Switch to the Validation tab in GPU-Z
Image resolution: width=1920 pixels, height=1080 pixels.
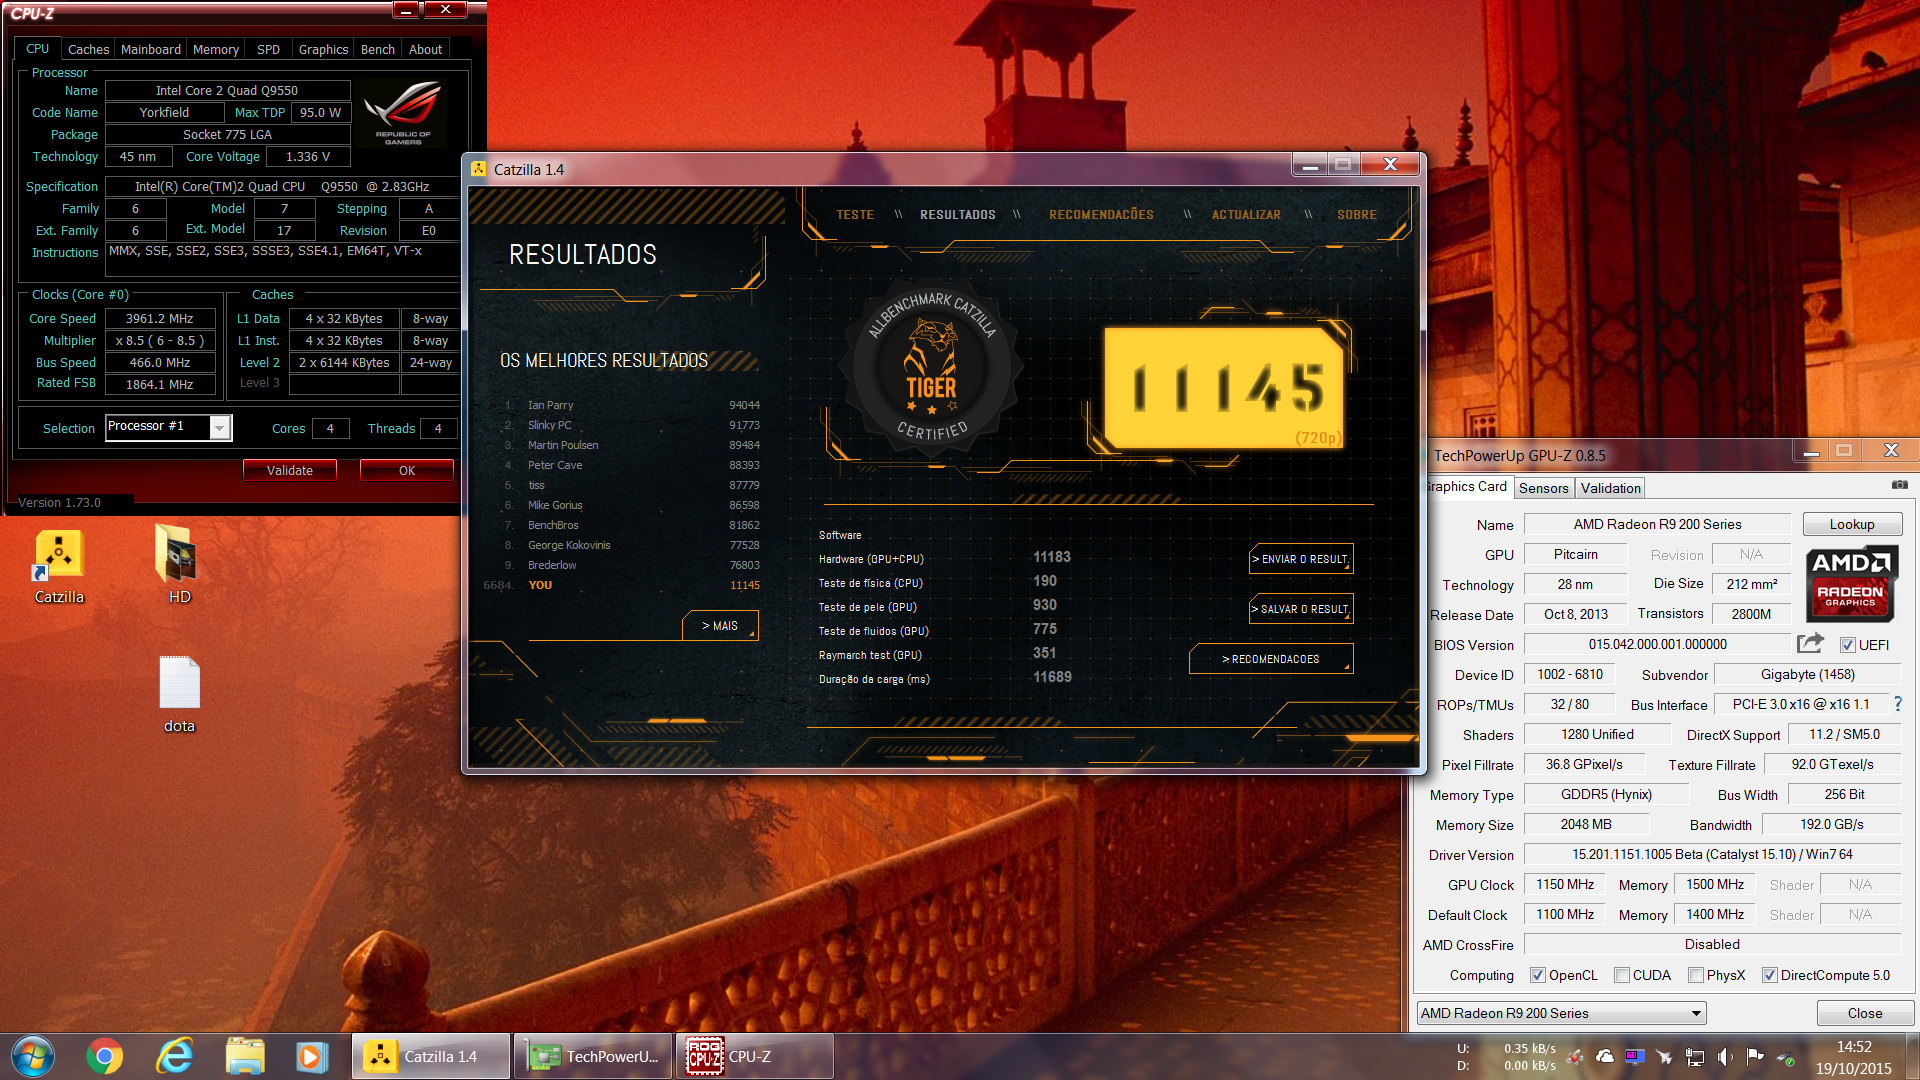point(1610,488)
